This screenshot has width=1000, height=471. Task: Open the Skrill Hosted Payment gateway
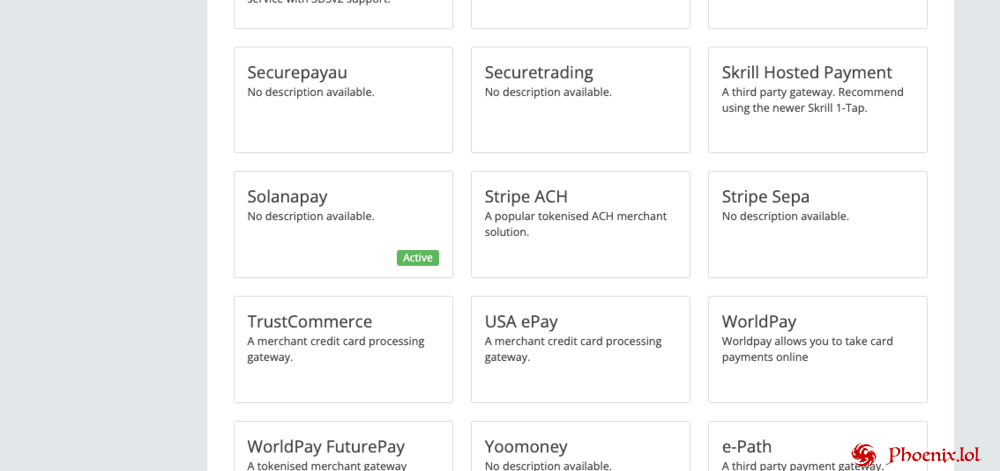click(x=817, y=100)
